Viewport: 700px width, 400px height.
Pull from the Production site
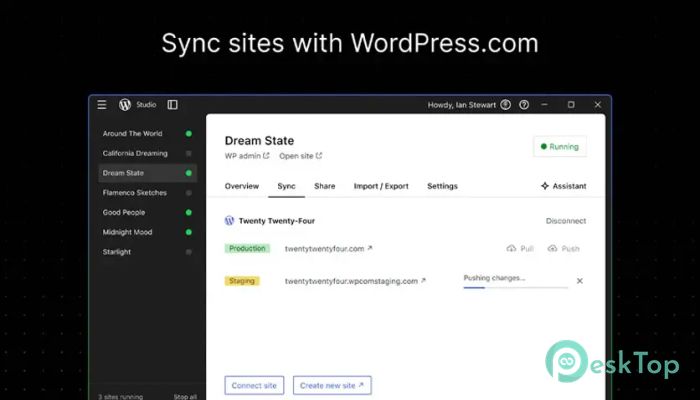click(x=520, y=249)
